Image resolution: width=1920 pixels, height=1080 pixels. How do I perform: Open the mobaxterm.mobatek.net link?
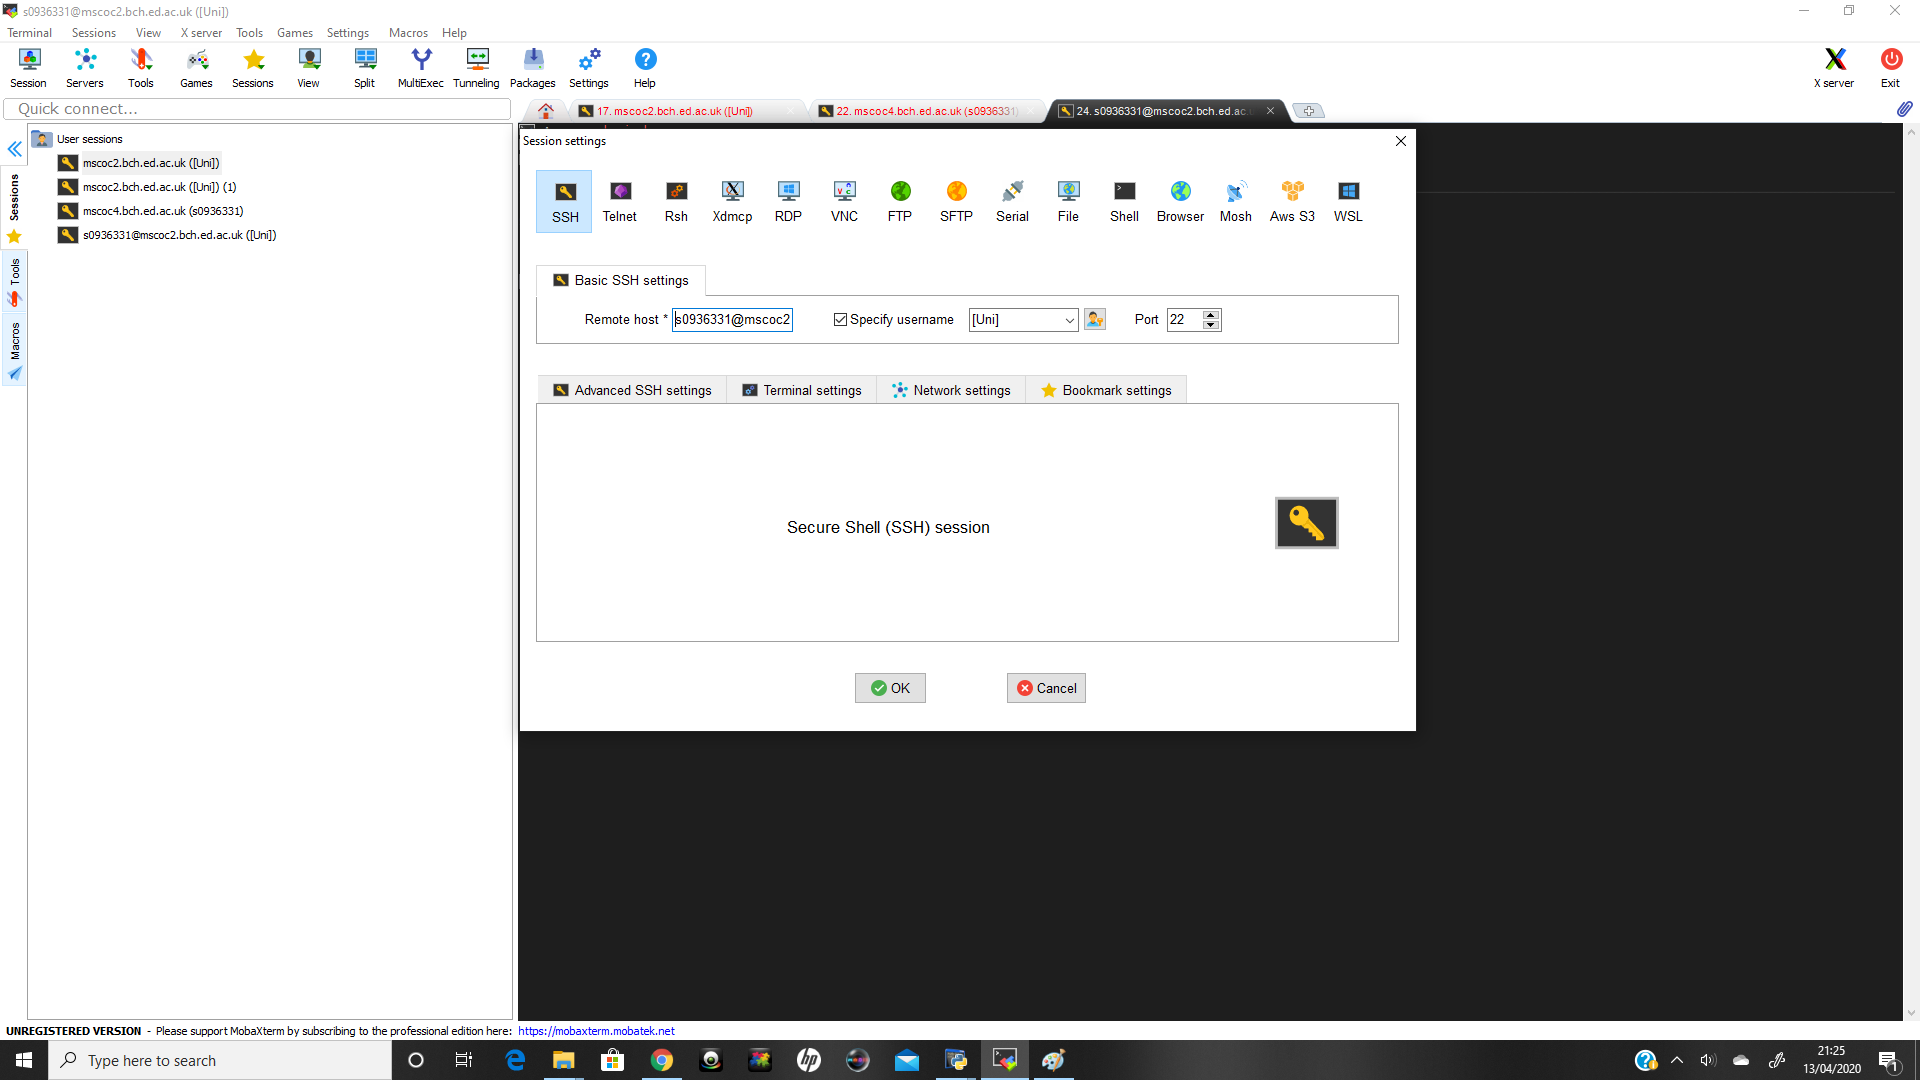click(596, 1031)
